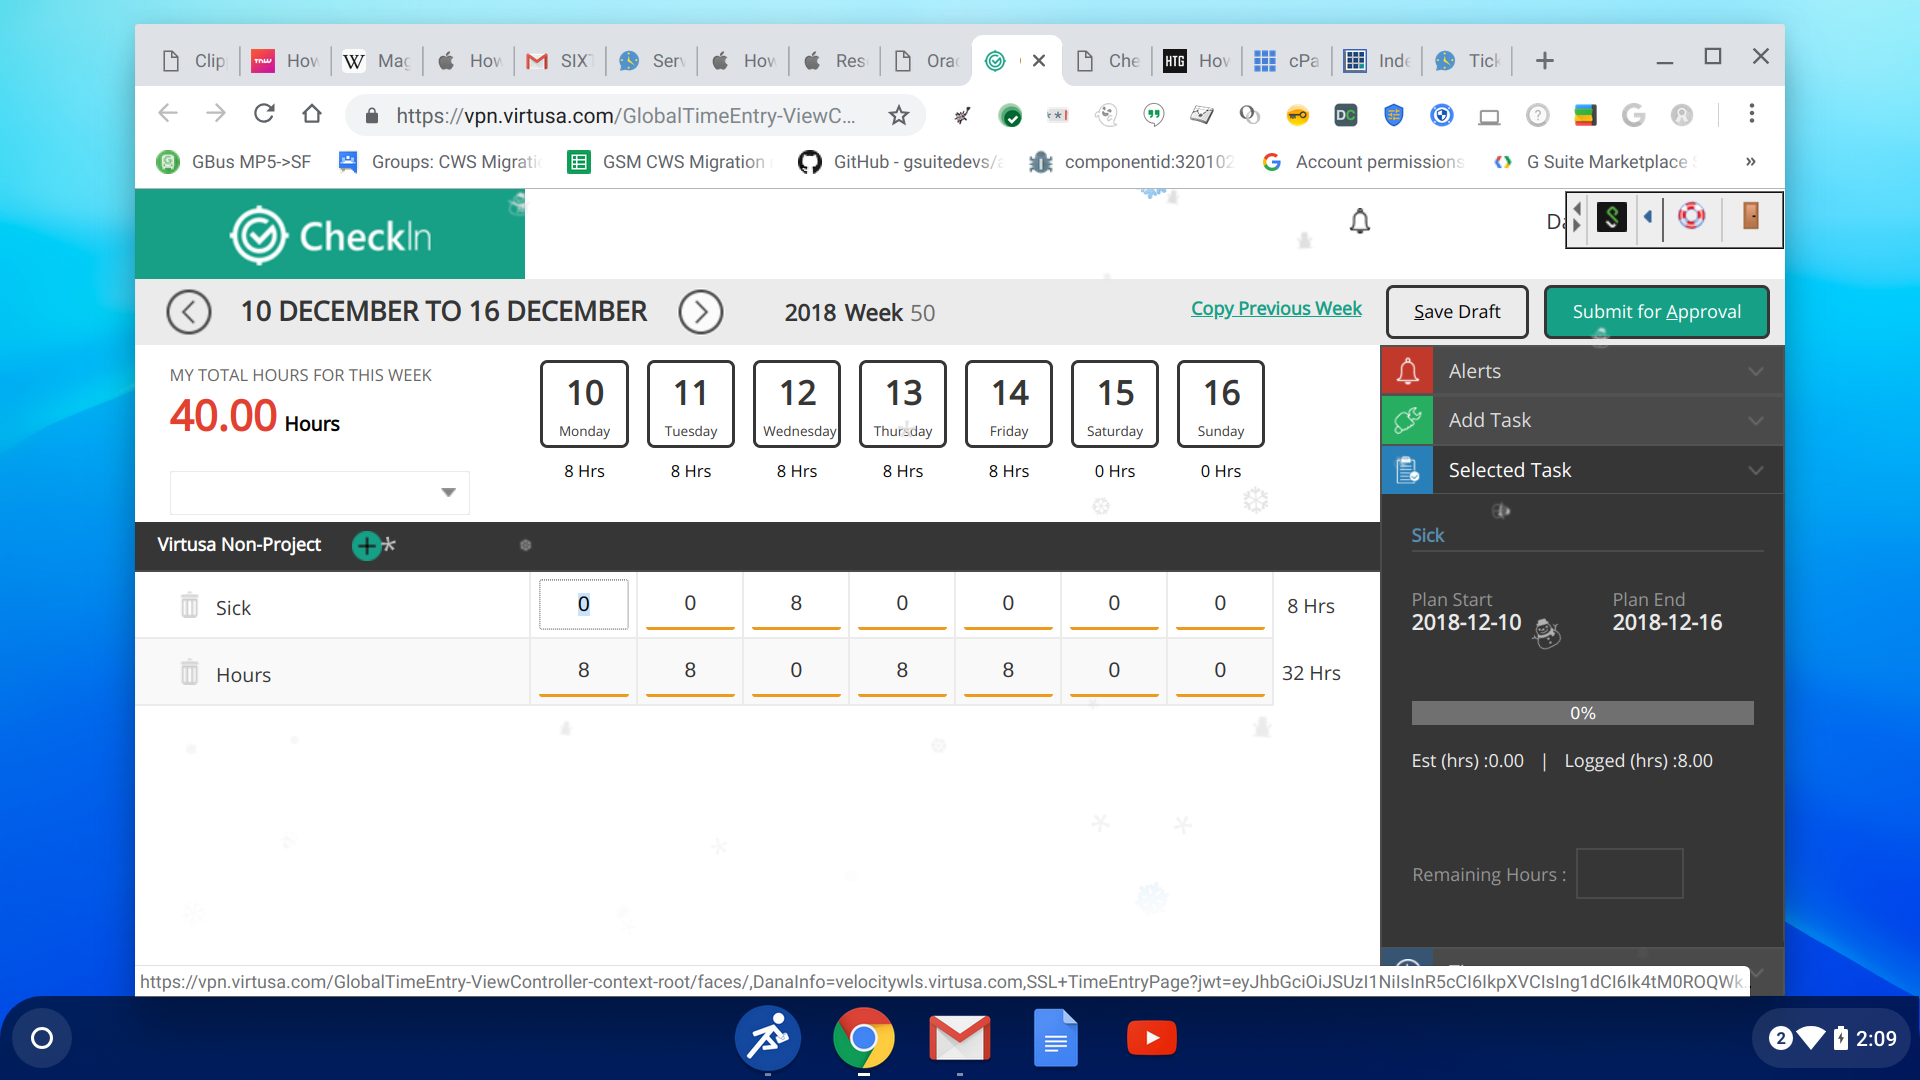This screenshot has width=1920, height=1080.
Task: Click the 0% progress bar
Action: [1582, 713]
